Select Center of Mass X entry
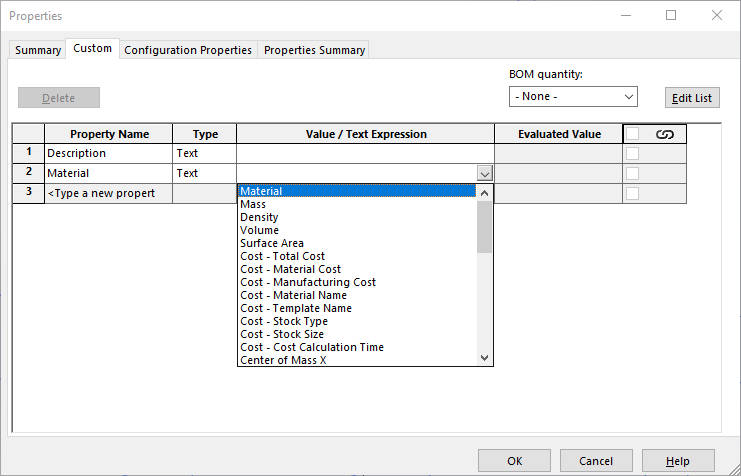 tap(283, 360)
